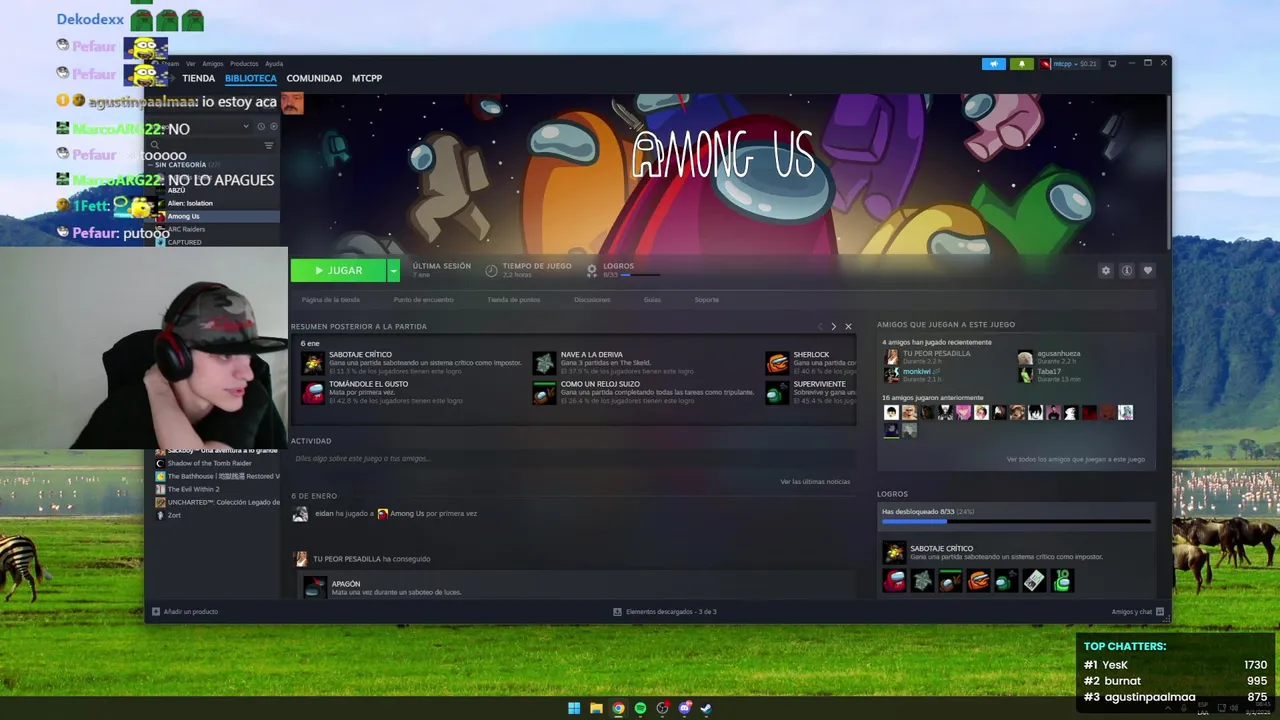1280x720 pixels.
Task: Enter Big Picture mode via monitor icon
Action: point(1112,64)
